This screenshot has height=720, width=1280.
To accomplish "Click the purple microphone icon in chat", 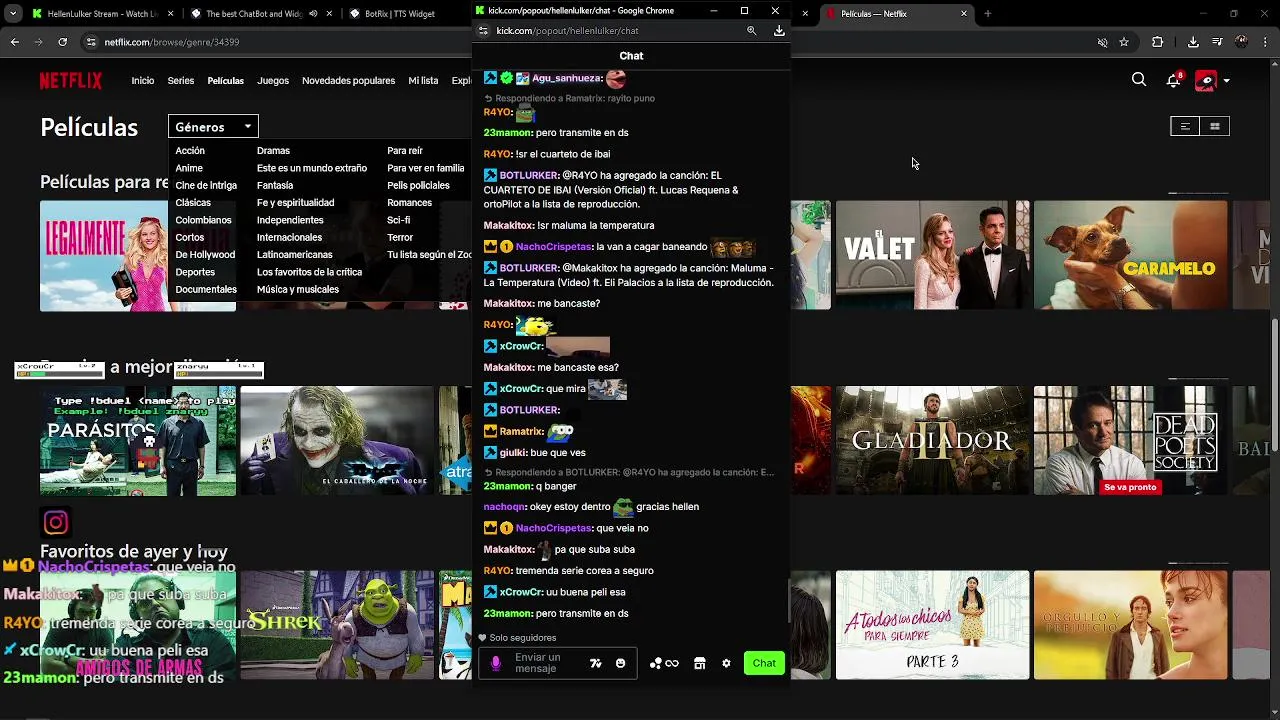I will [x=496, y=663].
